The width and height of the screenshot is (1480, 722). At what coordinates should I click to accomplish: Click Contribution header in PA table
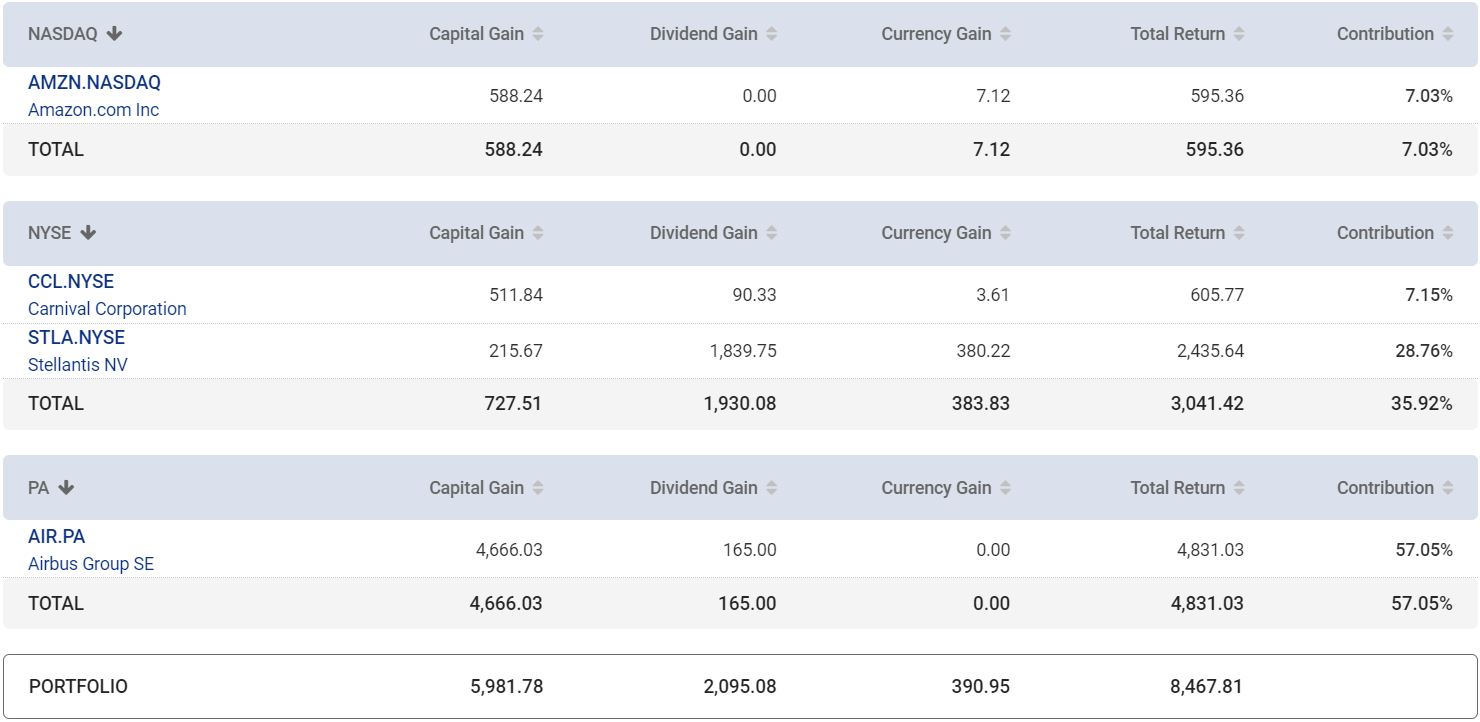coord(1385,488)
